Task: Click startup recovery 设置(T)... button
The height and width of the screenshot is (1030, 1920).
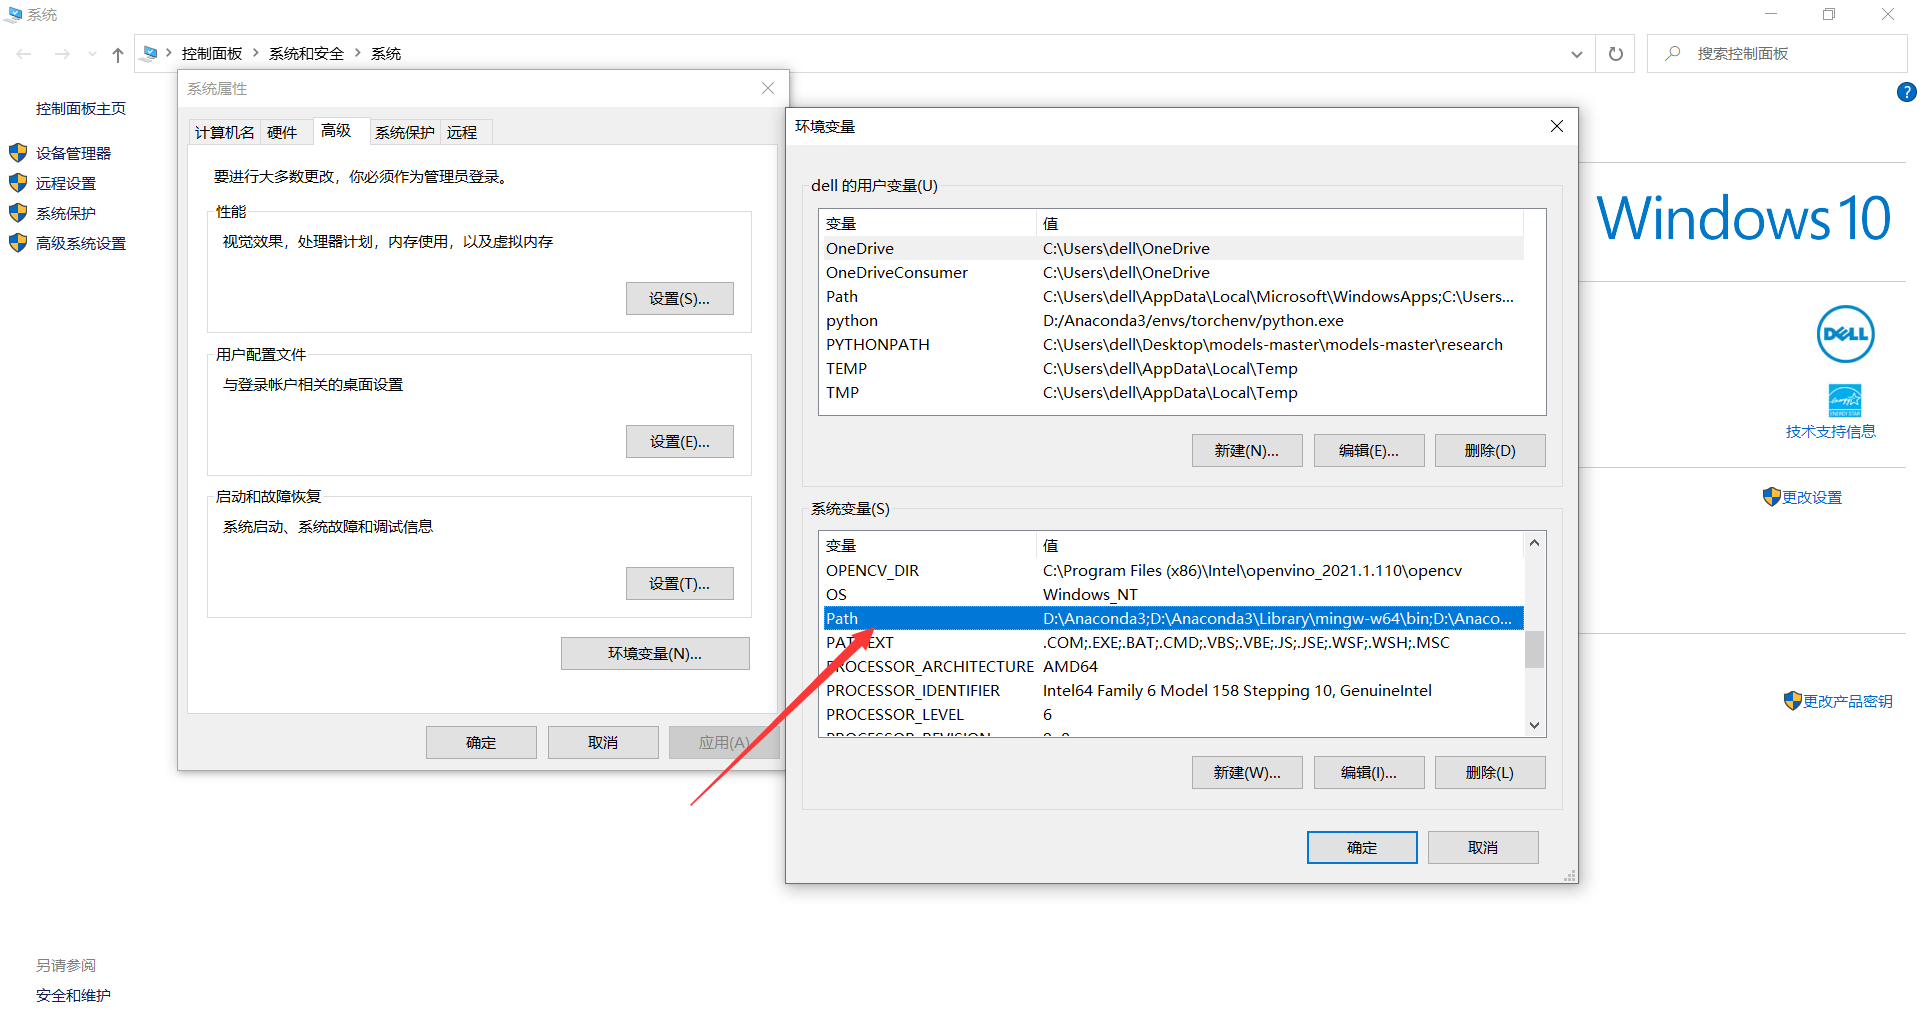Action: tap(680, 583)
